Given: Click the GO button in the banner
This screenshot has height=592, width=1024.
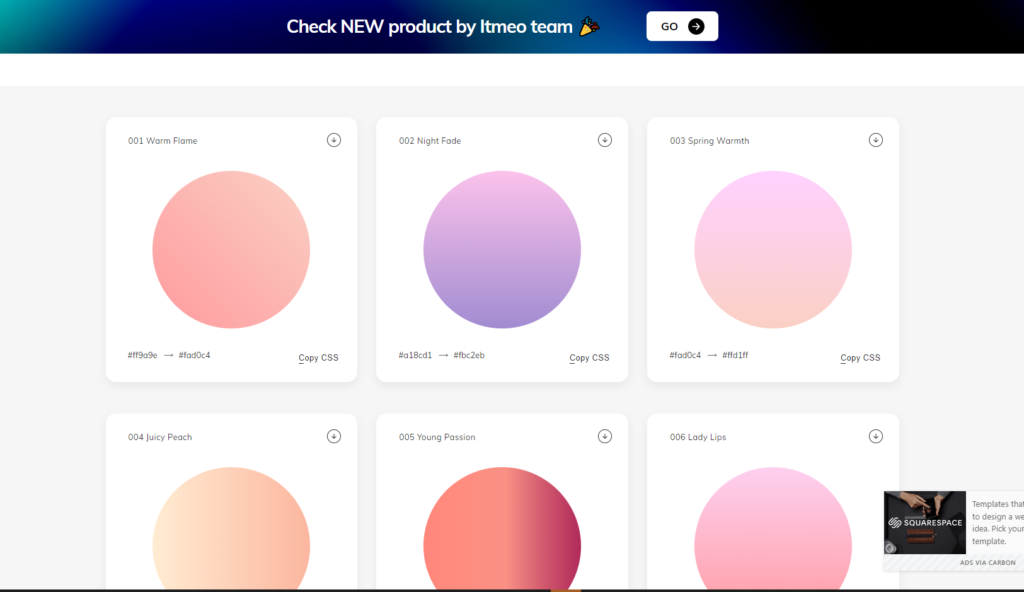Looking at the screenshot, I should tap(682, 26).
